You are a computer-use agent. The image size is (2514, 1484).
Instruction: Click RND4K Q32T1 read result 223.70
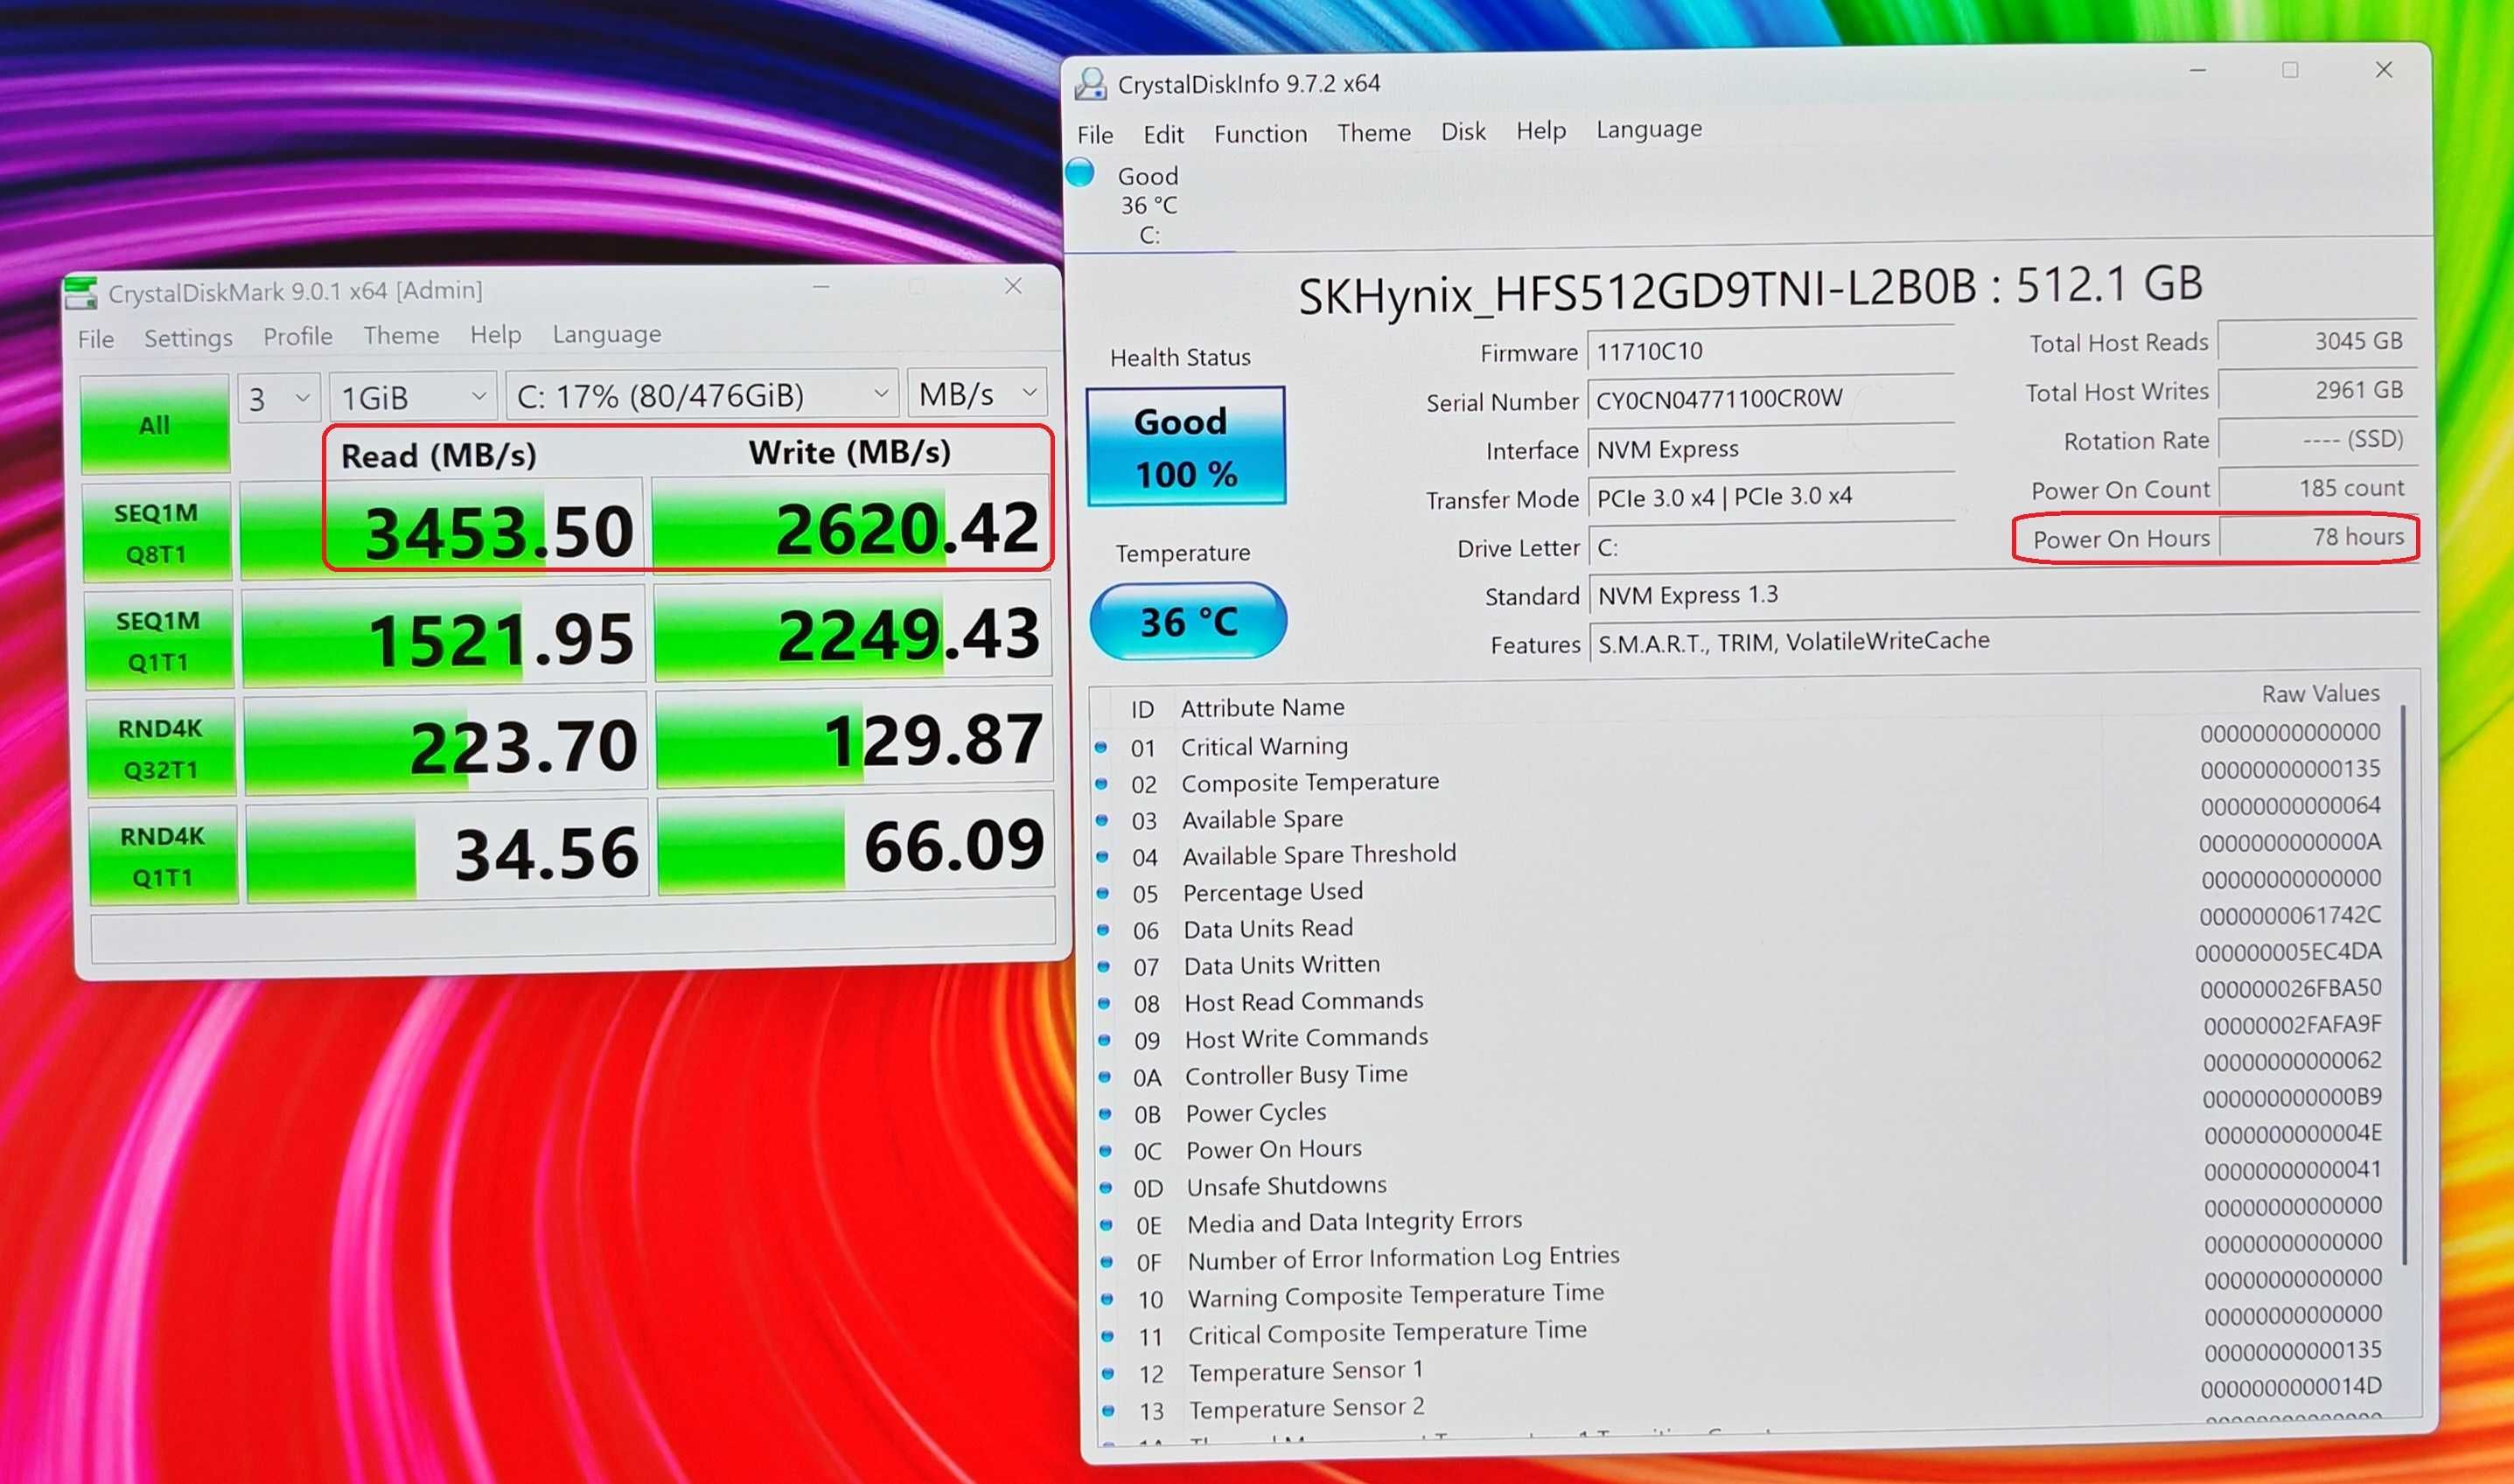pyautogui.click(x=445, y=745)
